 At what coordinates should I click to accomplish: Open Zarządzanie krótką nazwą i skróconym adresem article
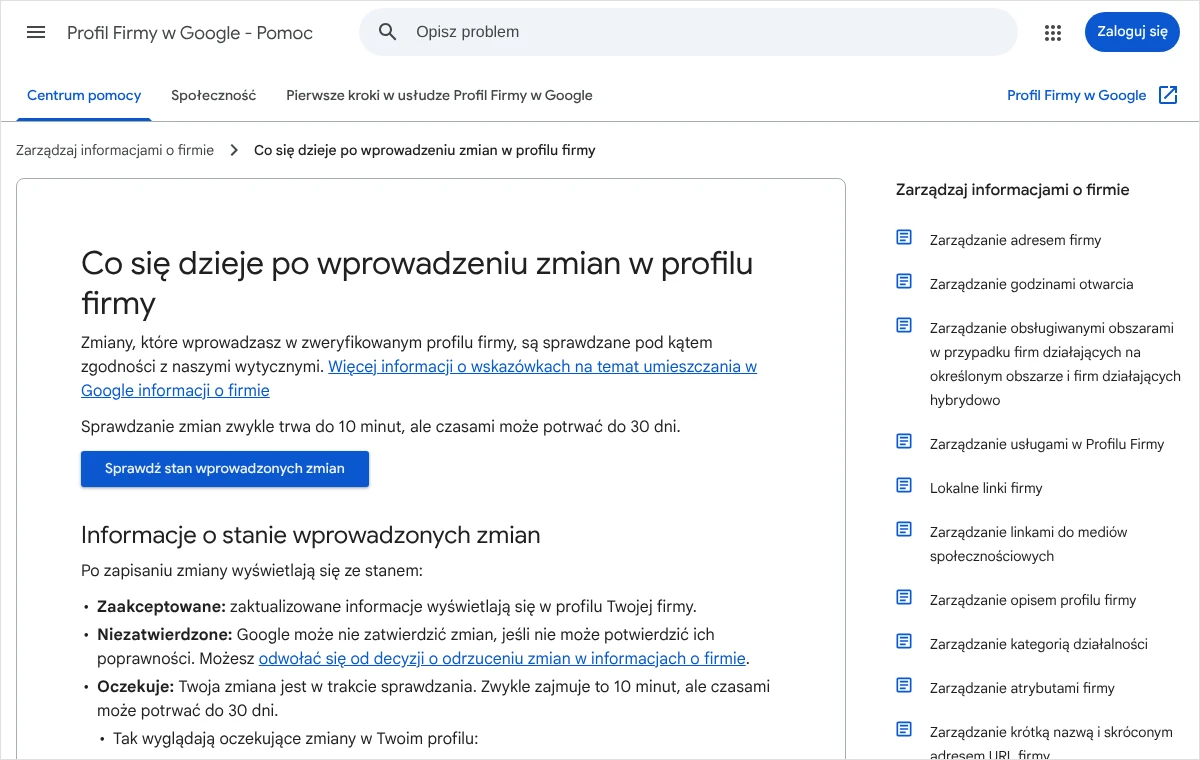tap(1051, 743)
